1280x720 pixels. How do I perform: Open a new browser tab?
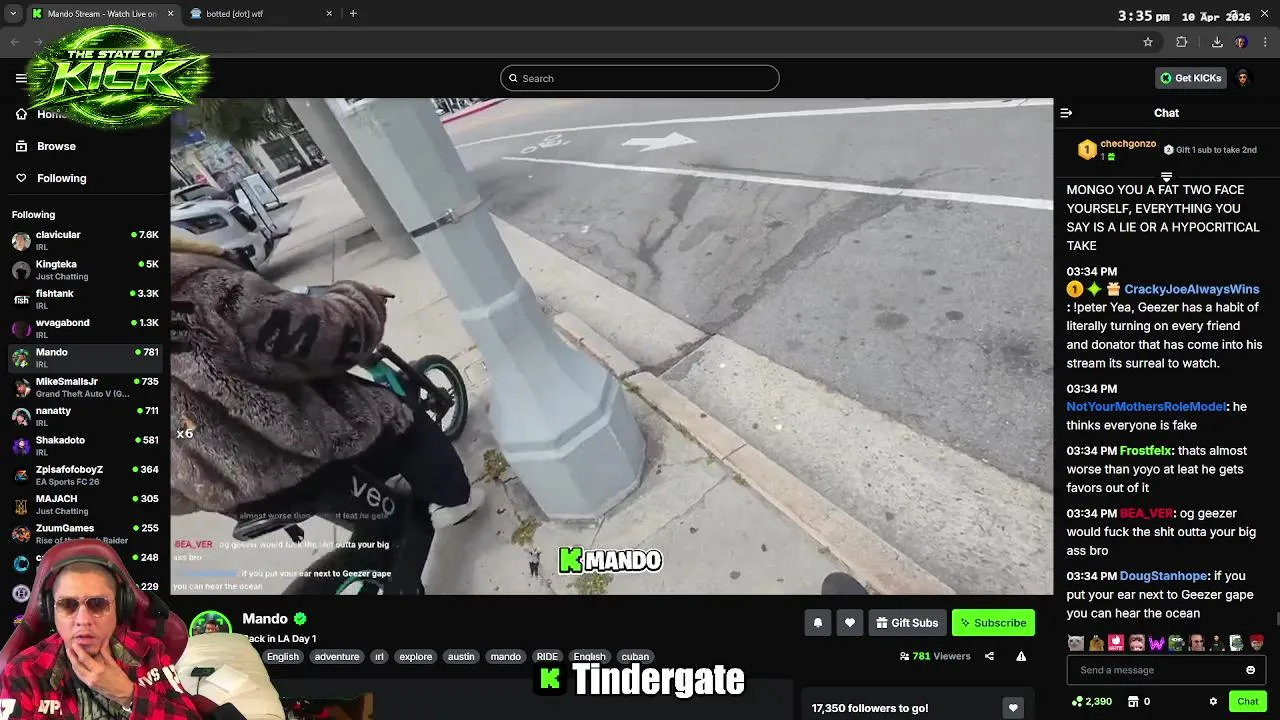click(x=353, y=14)
